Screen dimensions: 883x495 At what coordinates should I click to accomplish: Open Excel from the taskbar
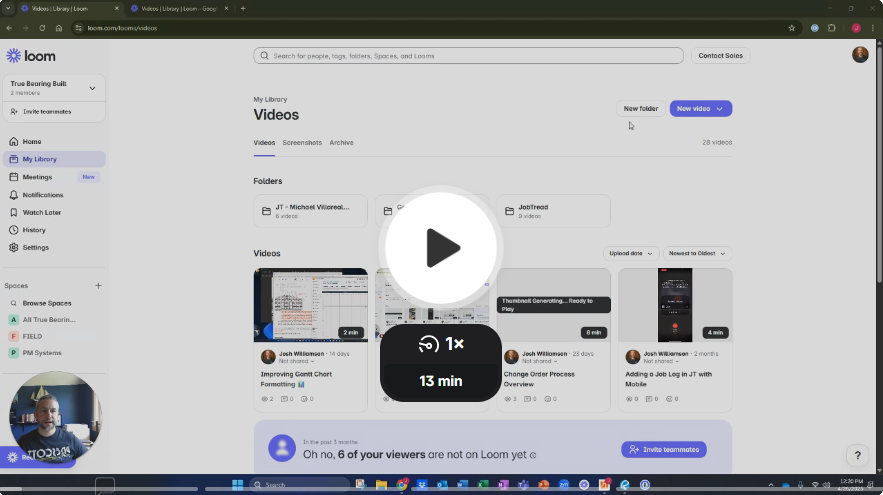[483, 485]
